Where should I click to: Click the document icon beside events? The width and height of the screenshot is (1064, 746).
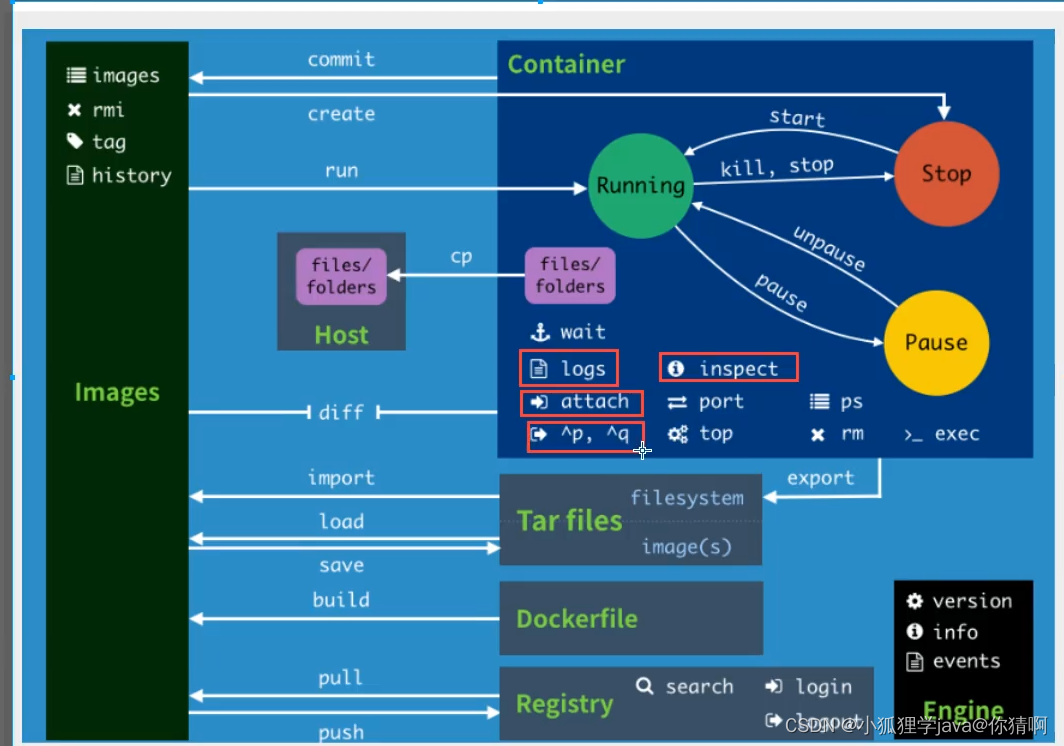pyautogui.click(x=915, y=661)
